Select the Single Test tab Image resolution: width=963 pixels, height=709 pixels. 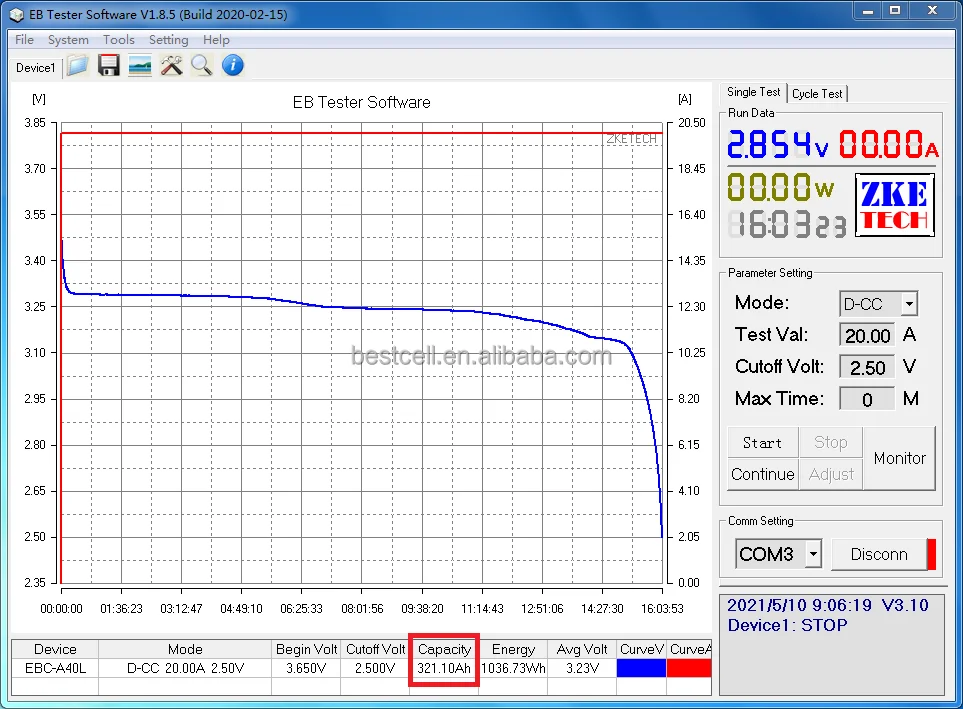754,92
